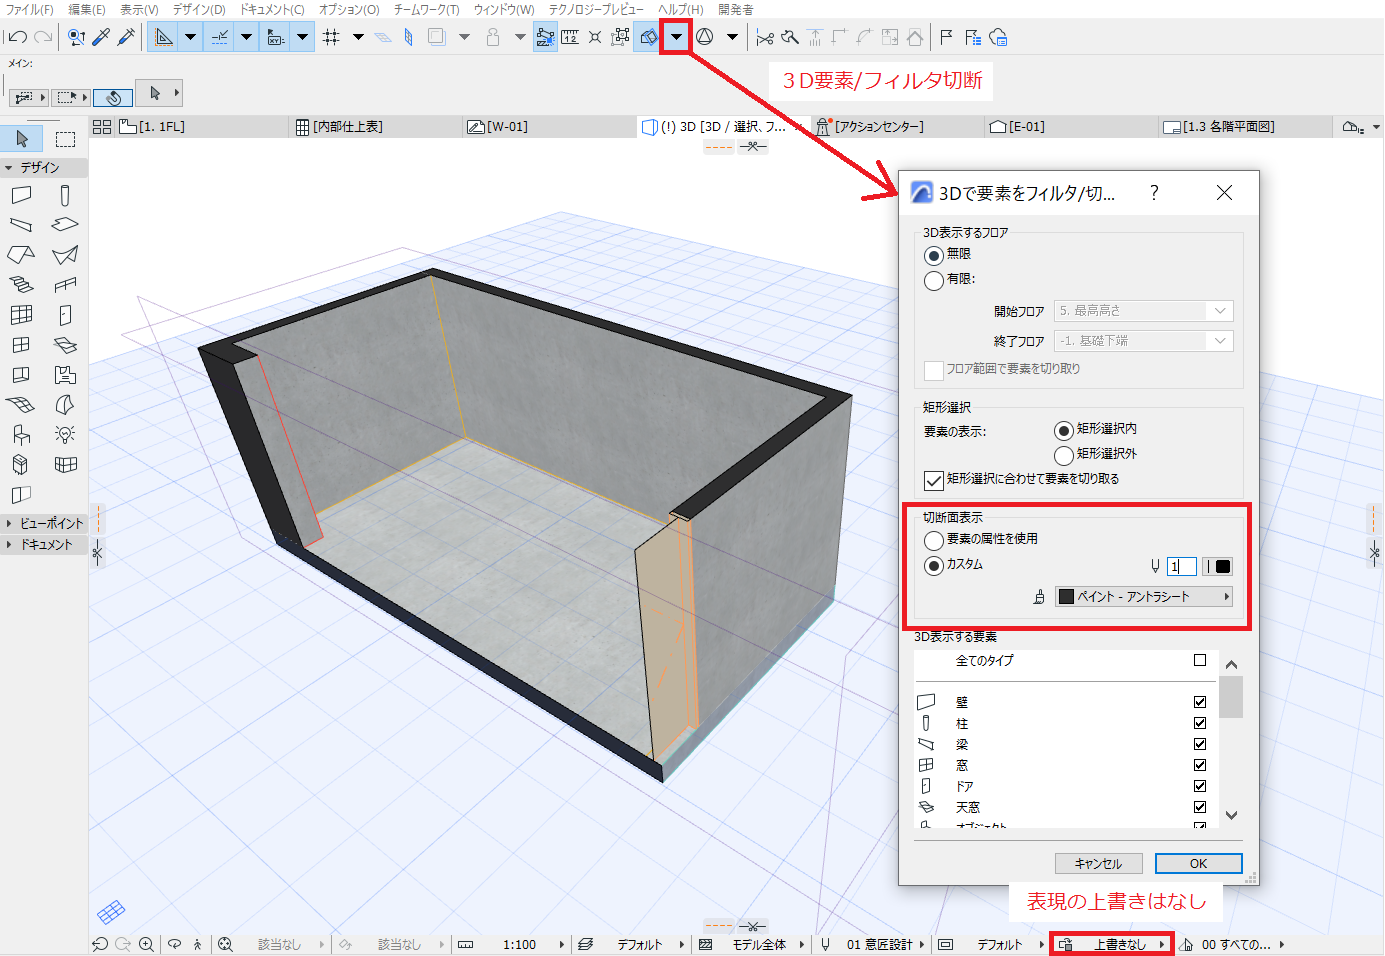This screenshot has height=956, width=1385.
Task: Select the カスタム radio button
Action: click(x=933, y=566)
